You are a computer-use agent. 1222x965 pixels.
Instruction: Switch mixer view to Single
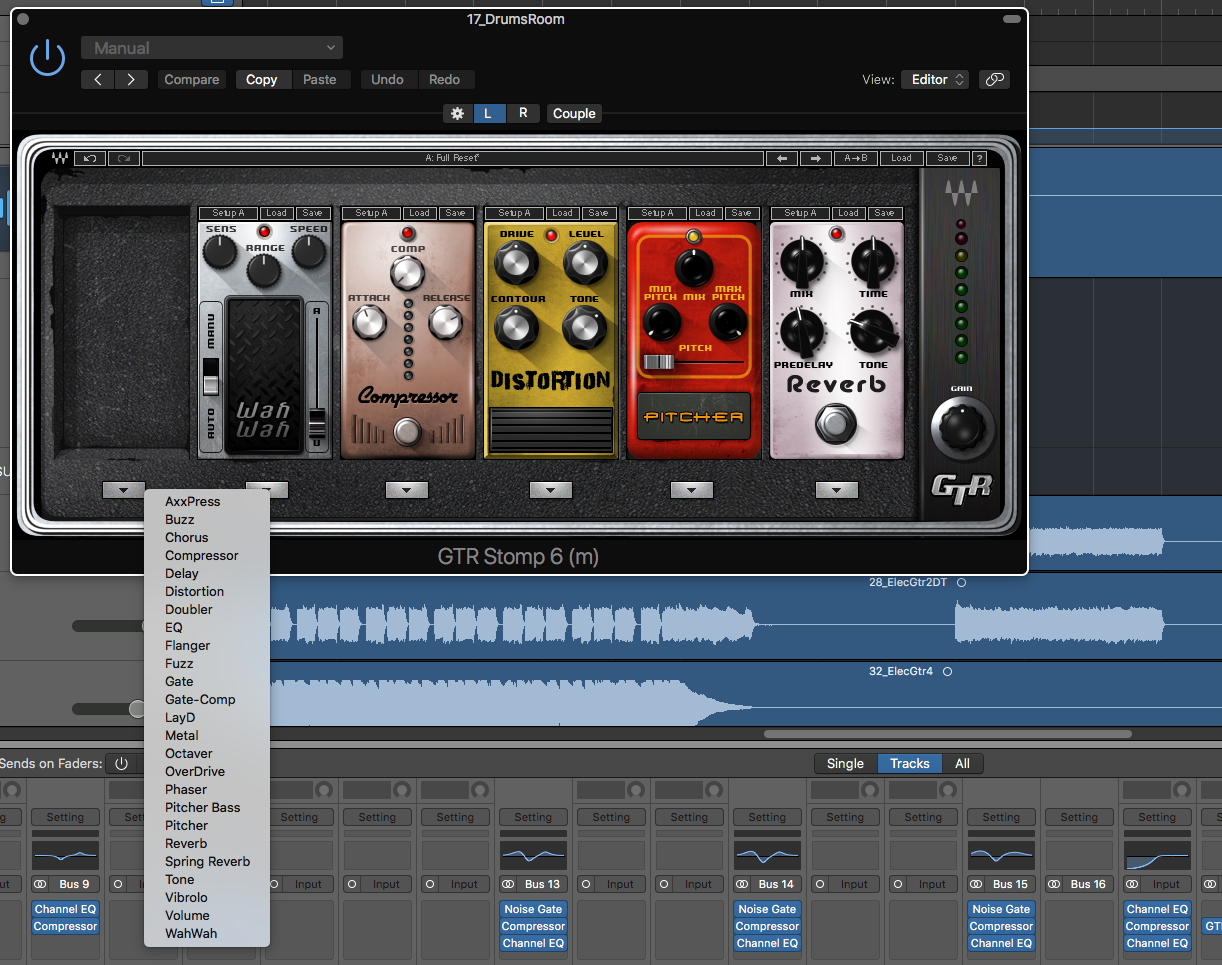[845, 763]
